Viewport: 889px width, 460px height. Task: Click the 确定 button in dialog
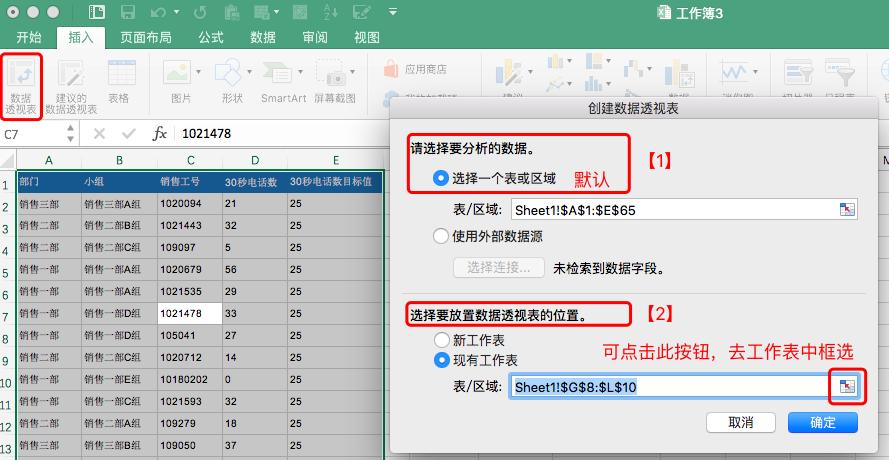coord(822,422)
